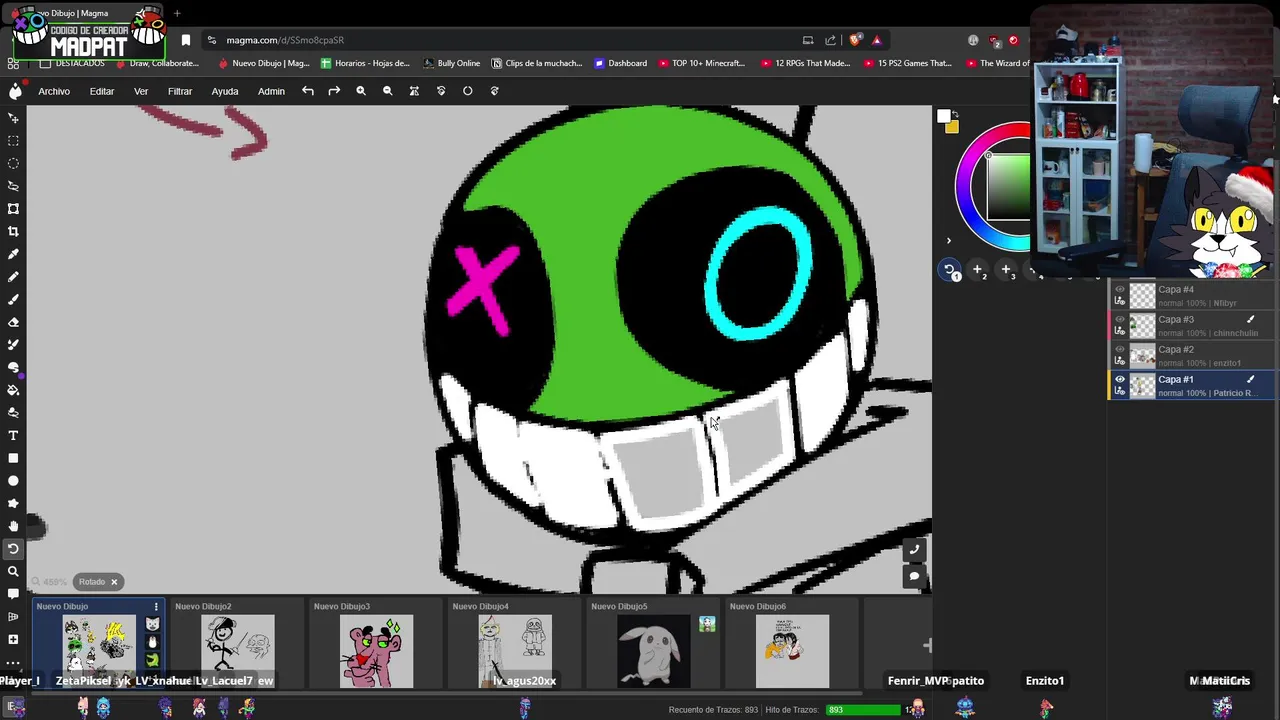This screenshot has width=1280, height=720.
Task: Select the lasso selection tool
Action: pyautogui.click(x=13, y=186)
